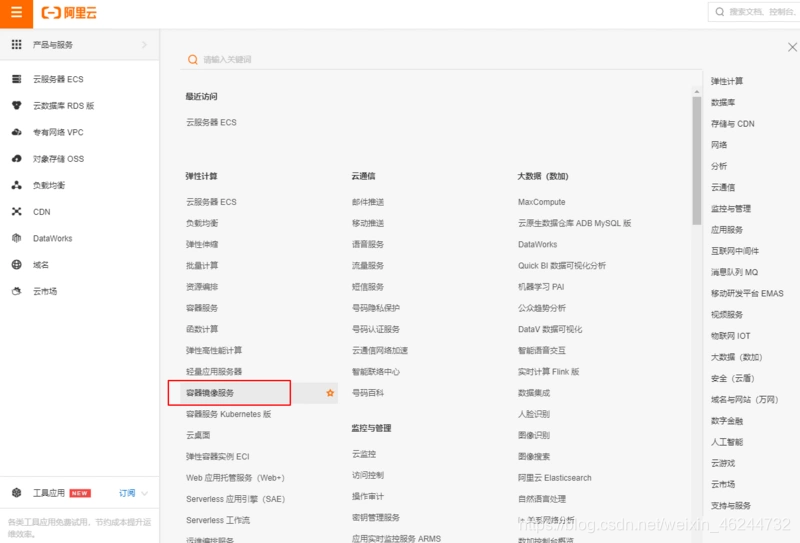Open 实时计算 Flink 版 link
Screen dimensions: 800x543
pos(548,372)
